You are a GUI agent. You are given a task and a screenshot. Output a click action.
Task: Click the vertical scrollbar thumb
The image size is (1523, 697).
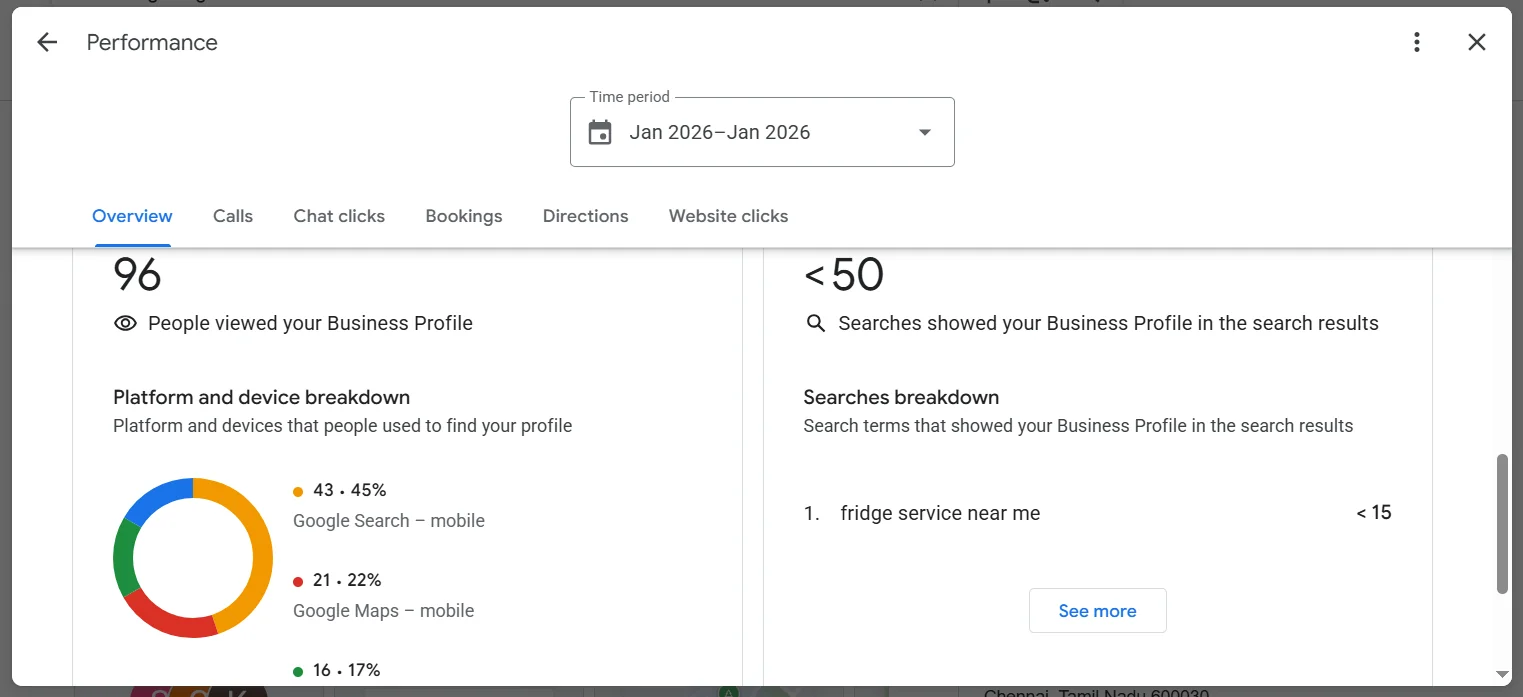pyautogui.click(x=1502, y=524)
